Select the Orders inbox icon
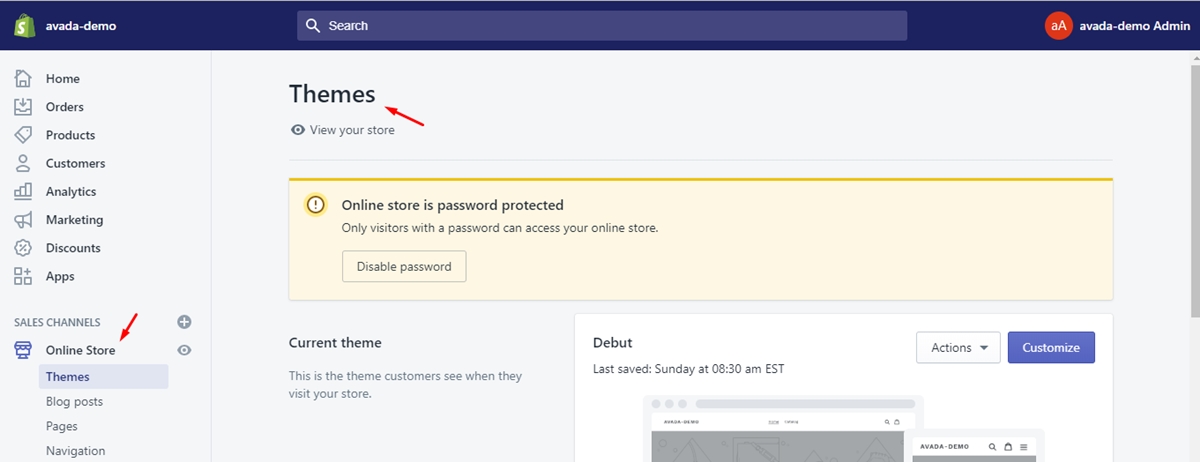1200x462 pixels. click(23, 107)
